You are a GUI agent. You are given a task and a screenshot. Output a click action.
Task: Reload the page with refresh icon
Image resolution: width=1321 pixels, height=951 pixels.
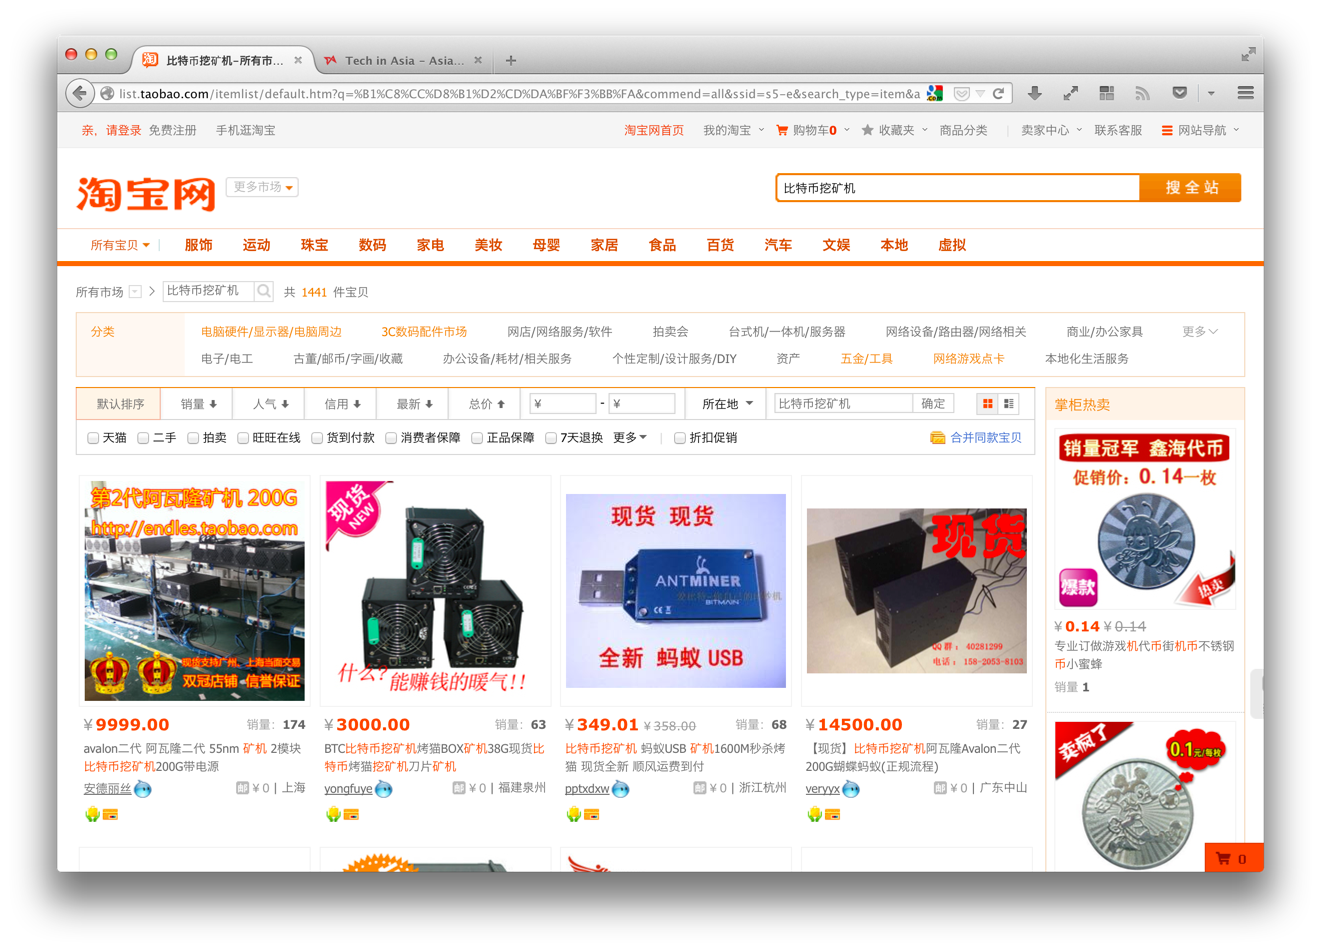point(998,93)
